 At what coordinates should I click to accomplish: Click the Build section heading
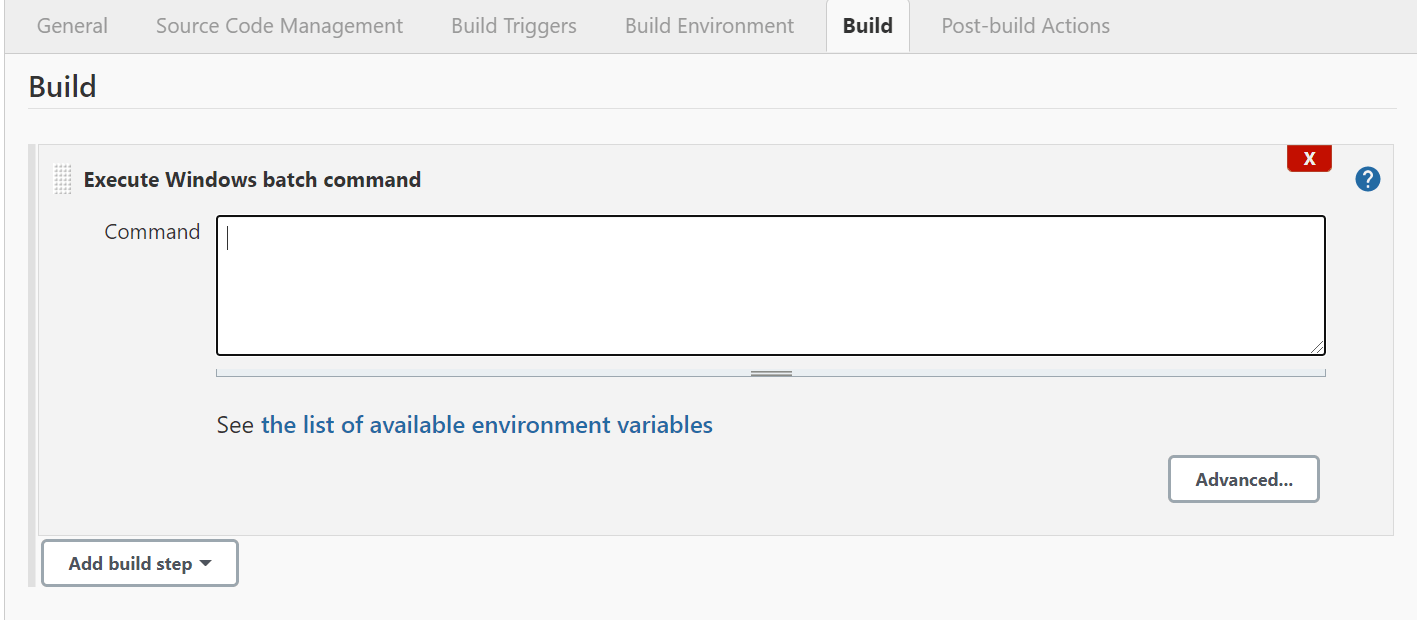click(x=62, y=86)
